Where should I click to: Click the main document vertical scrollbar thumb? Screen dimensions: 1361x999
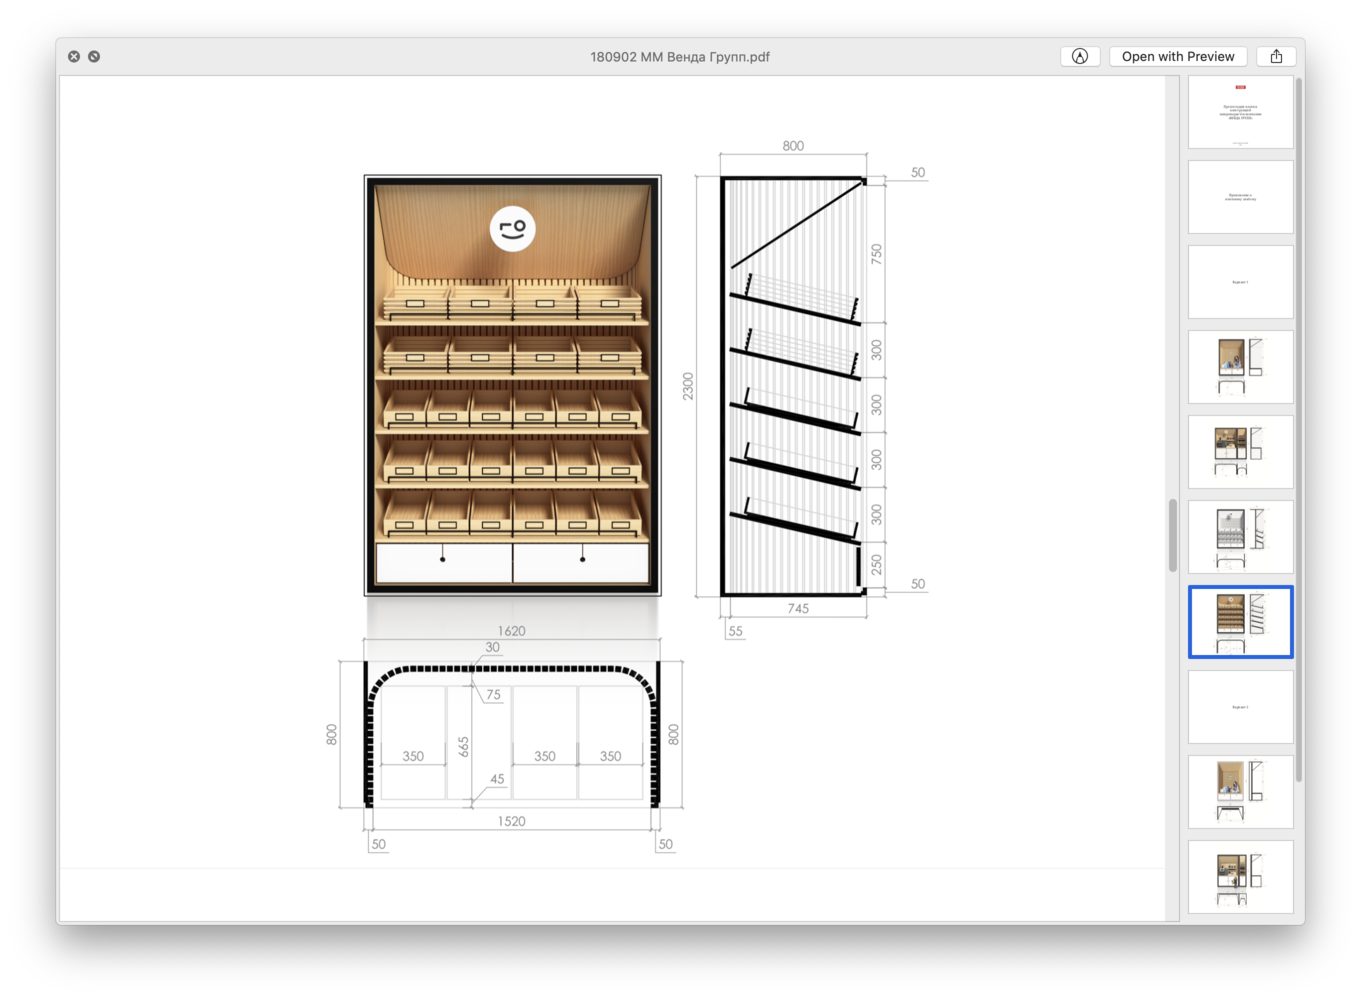[x=1173, y=535]
